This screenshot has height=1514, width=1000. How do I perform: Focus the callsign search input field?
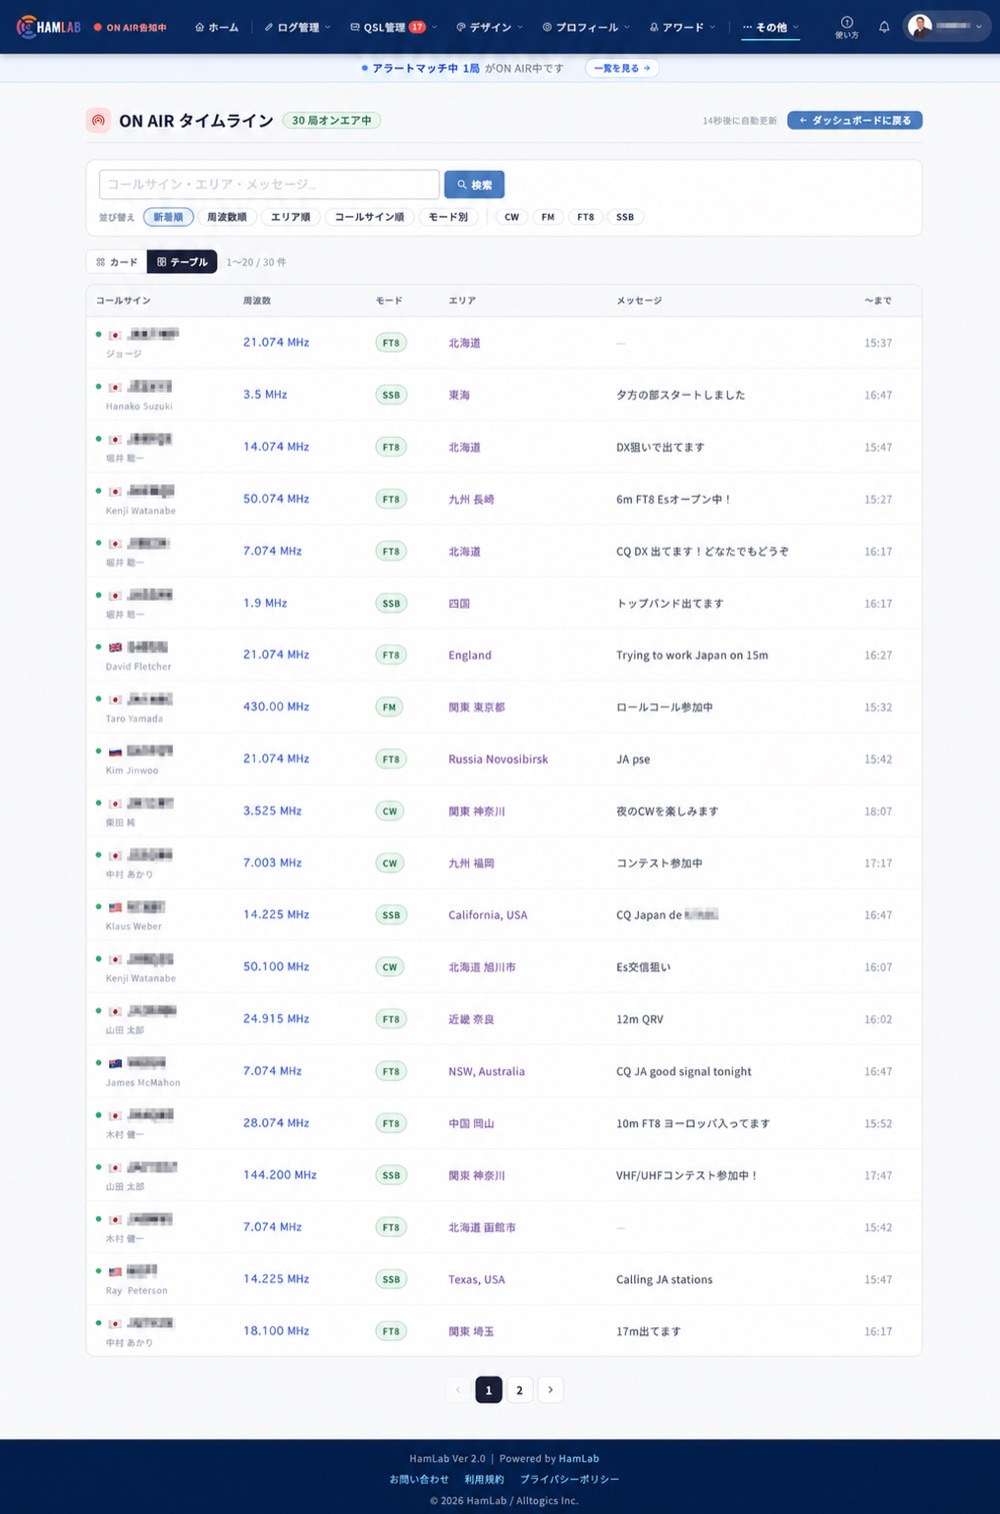tap(269, 184)
